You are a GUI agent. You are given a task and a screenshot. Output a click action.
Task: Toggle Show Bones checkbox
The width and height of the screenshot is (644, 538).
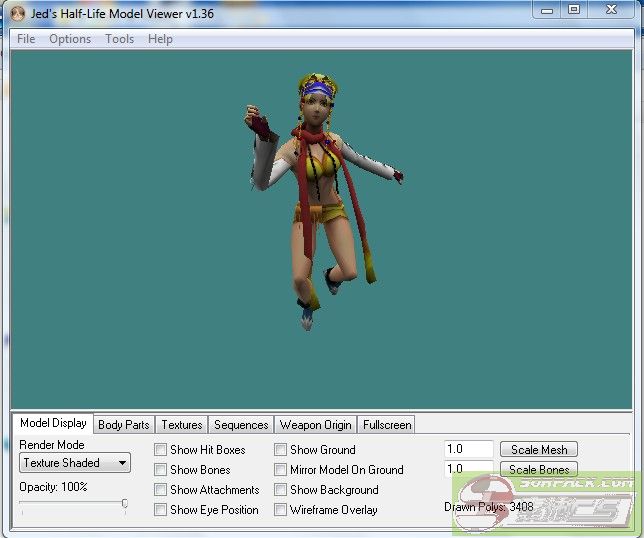tap(161, 470)
